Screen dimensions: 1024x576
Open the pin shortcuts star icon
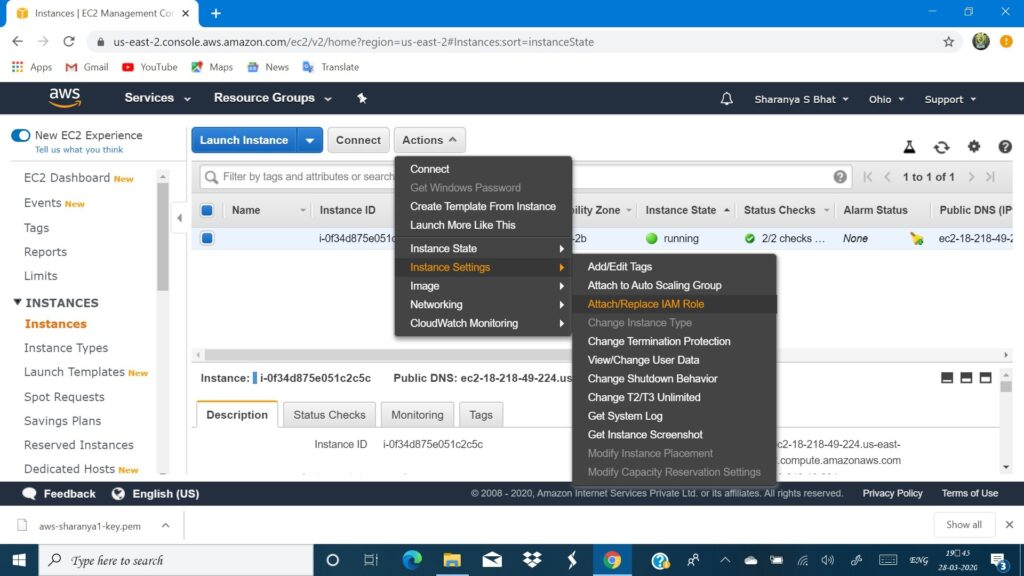pyautogui.click(x=362, y=98)
